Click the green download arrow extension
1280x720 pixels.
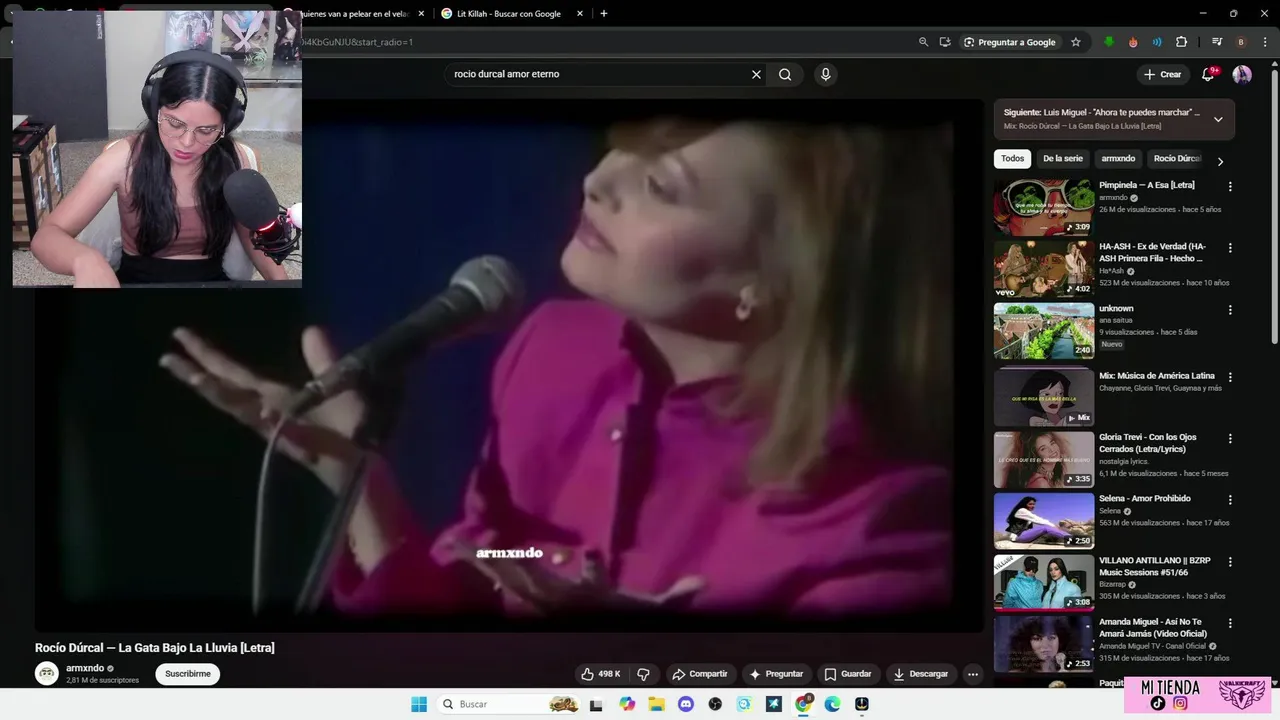[x=1109, y=42]
